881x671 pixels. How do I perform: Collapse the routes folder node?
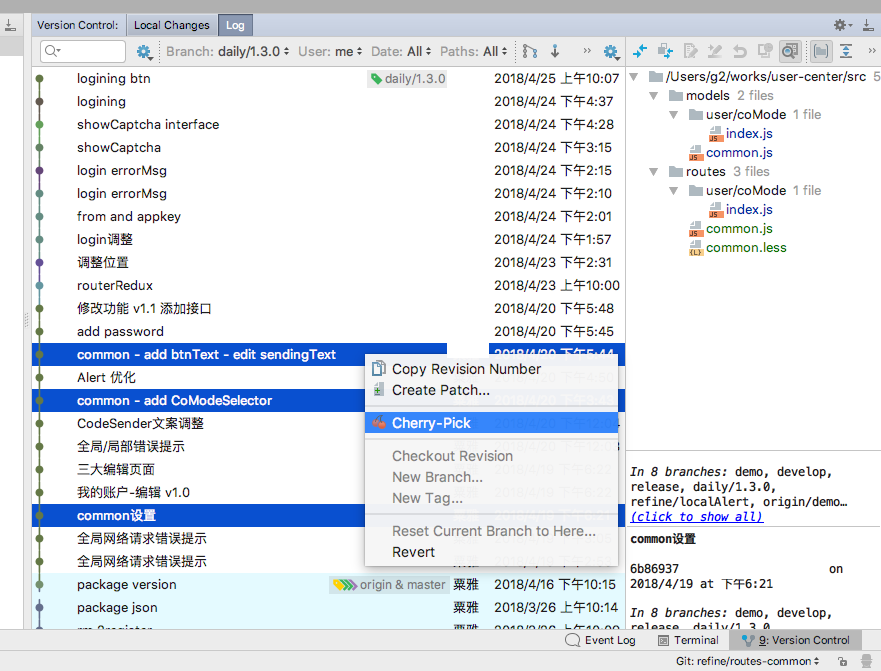tap(653, 172)
